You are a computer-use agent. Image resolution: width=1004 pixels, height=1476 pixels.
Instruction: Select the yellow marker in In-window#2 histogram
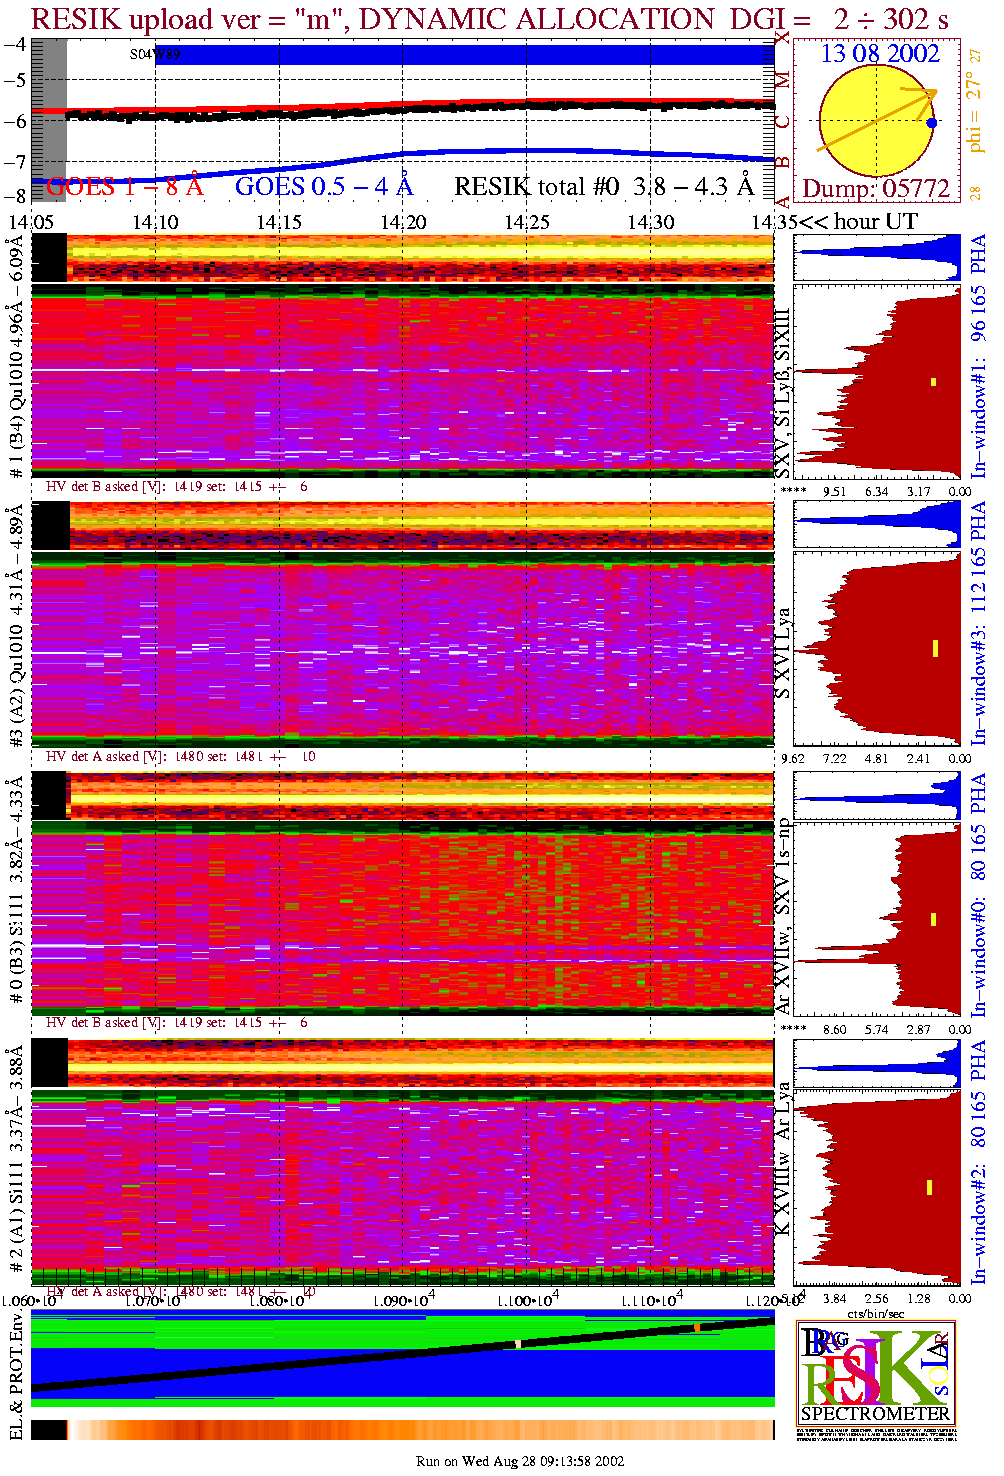pyautogui.click(x=929, y=1187)
